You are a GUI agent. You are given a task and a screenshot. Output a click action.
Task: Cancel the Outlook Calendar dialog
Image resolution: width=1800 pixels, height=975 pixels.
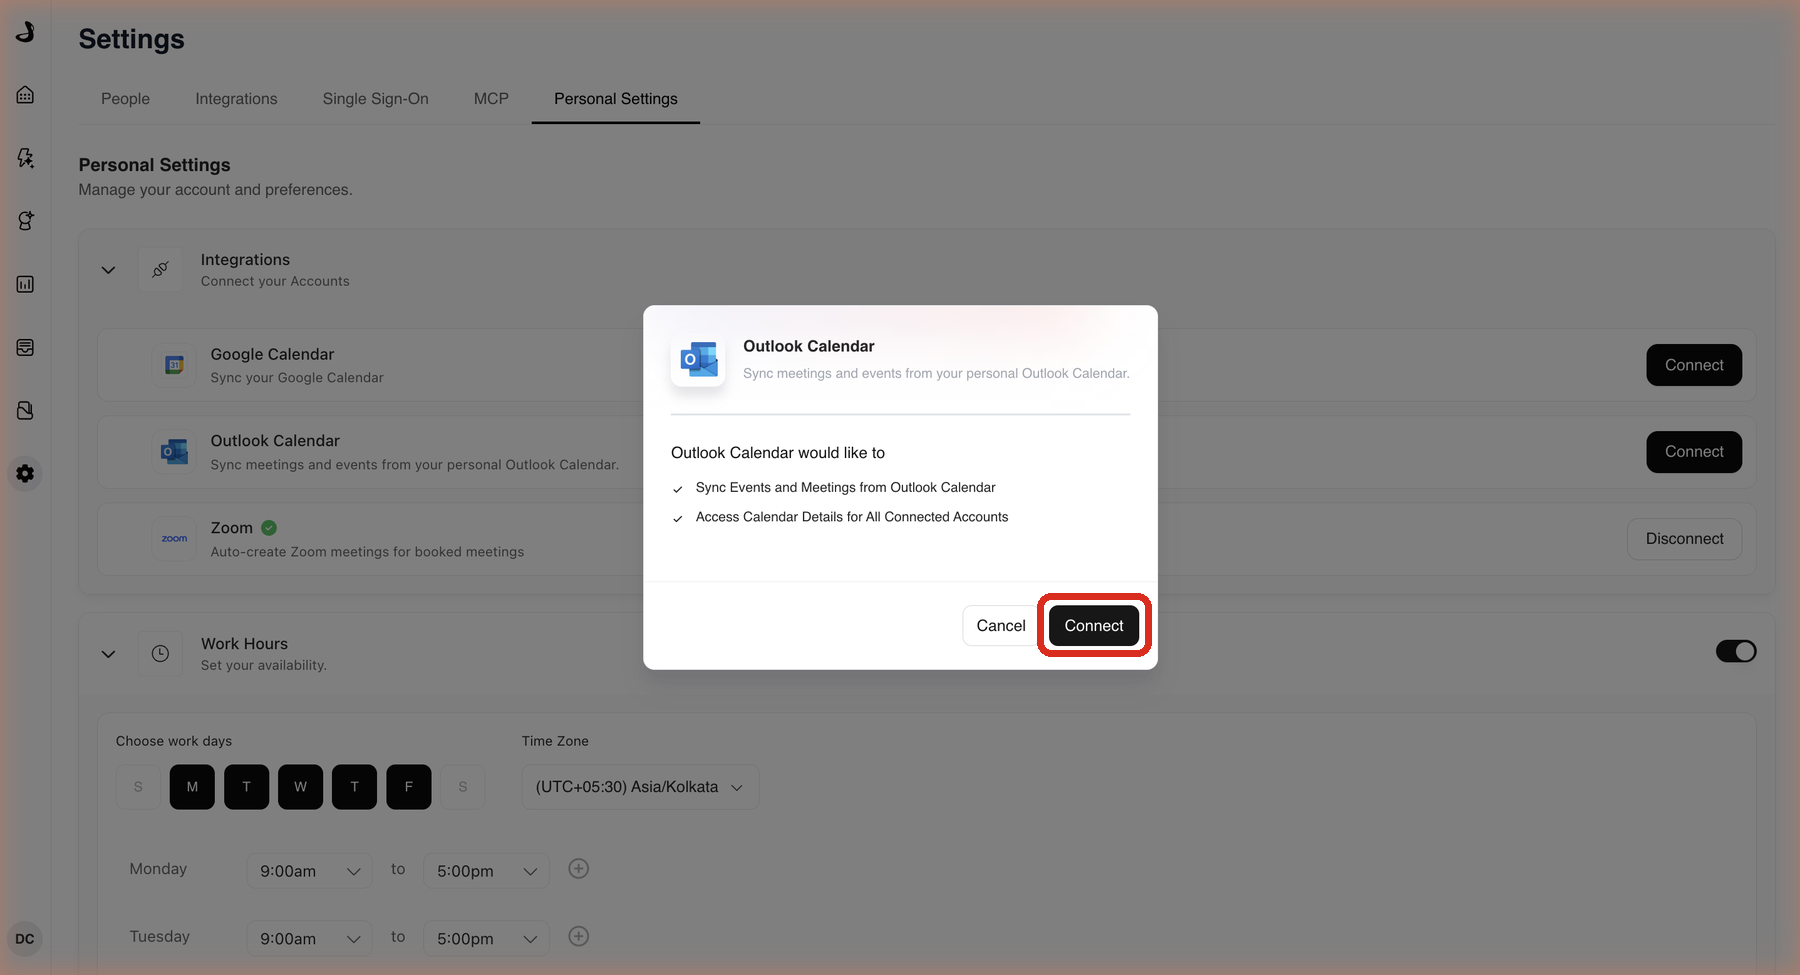1001,626
